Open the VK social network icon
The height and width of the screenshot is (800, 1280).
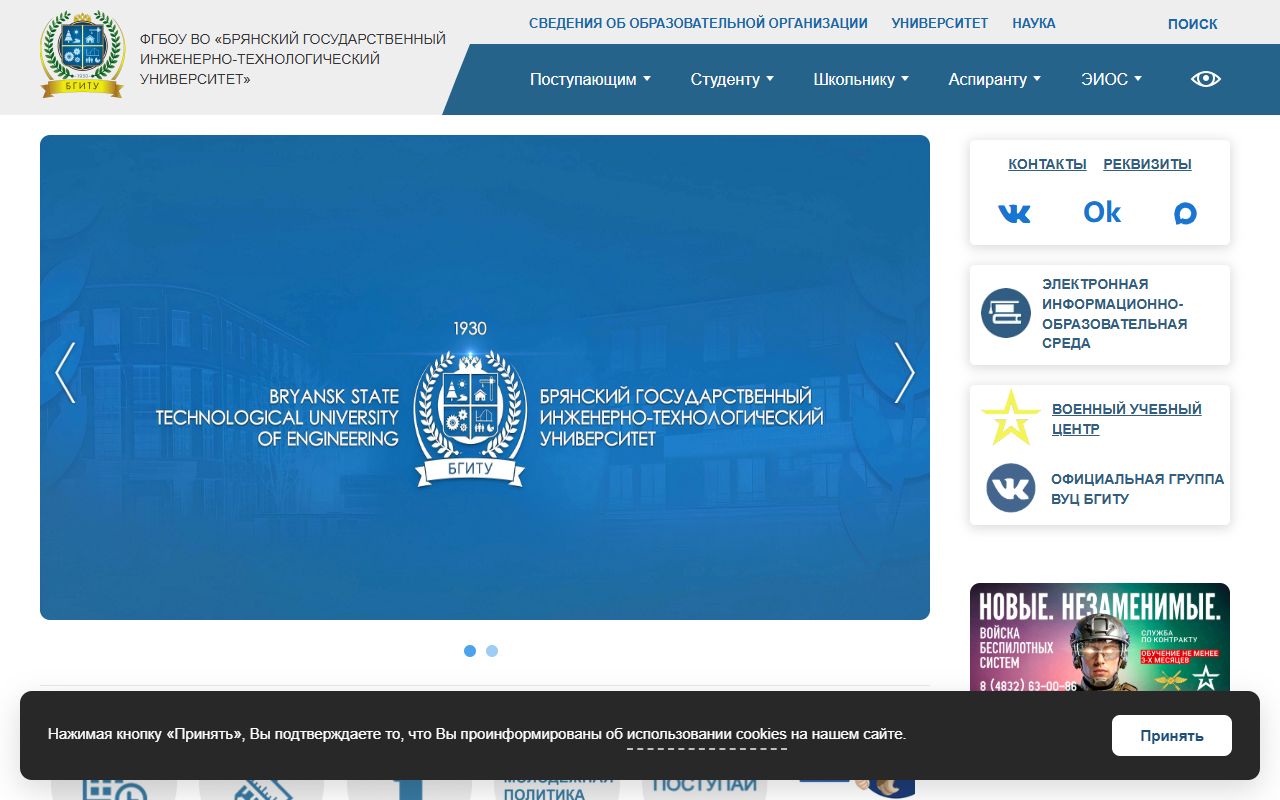coord(1014,213)
